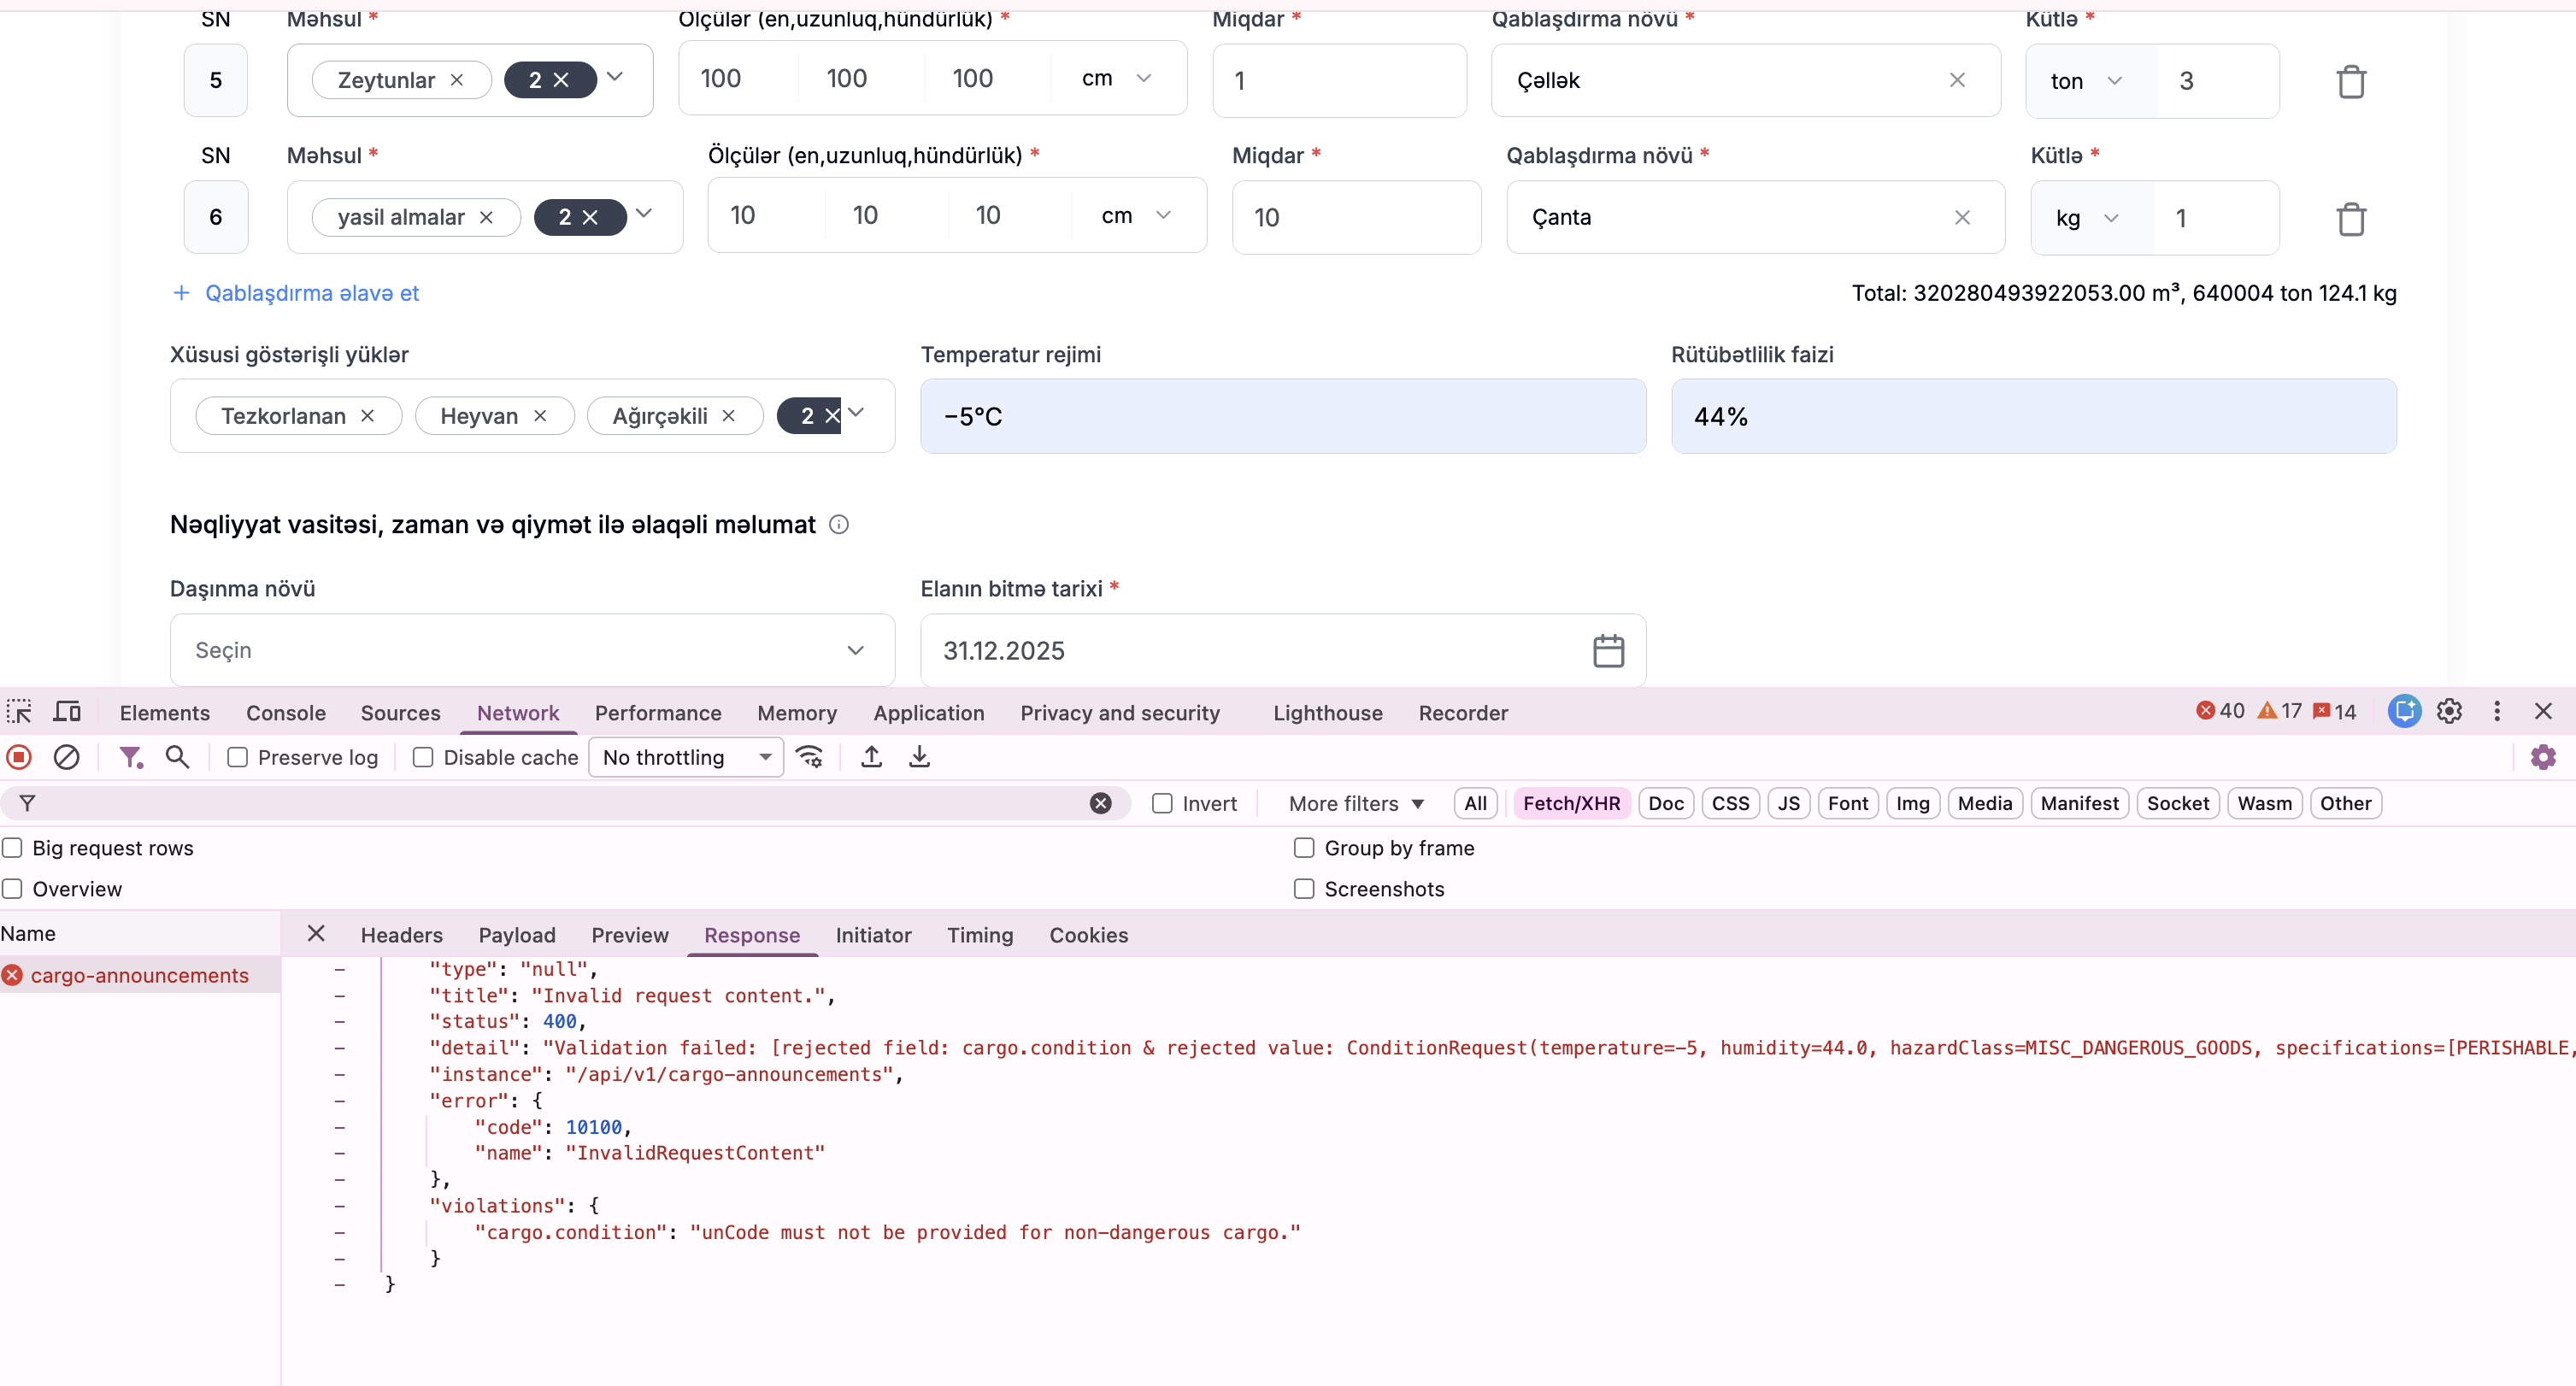The height and width of the screenshot is (1386, 2576).
Task: Open the Headers tab of the request
Action: (401, 934)
